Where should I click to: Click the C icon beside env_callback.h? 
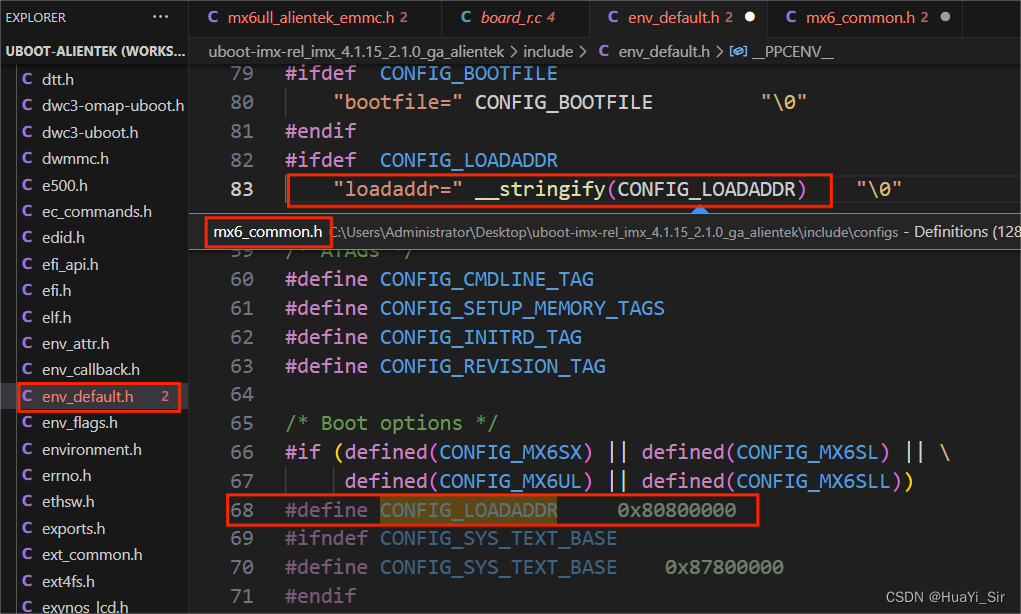[x=28, y=369]
